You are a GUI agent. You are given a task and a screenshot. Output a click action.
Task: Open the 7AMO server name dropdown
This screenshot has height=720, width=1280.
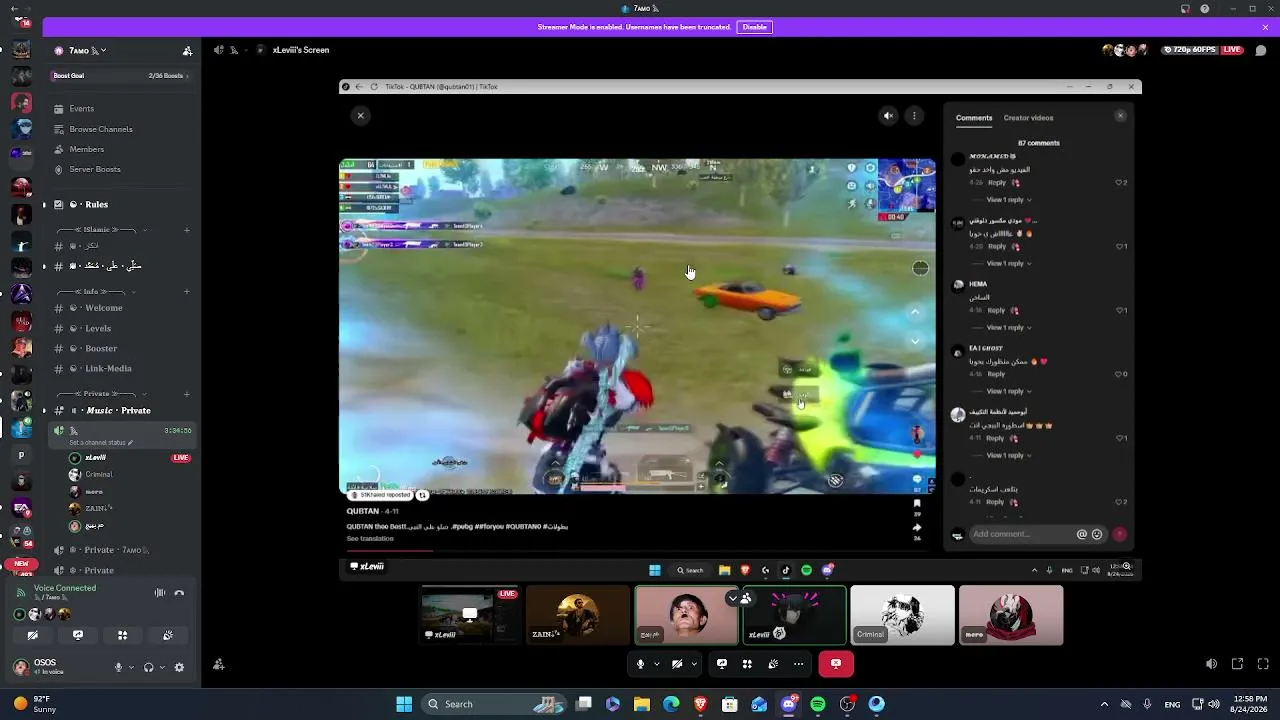(86, 51)
